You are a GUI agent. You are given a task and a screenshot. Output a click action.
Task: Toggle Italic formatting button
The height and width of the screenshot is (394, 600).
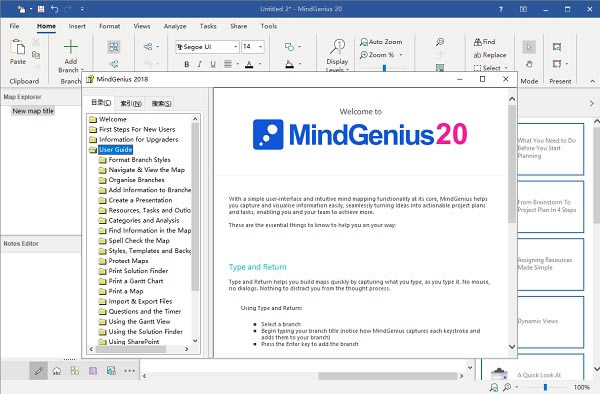(x=199, y=64)
